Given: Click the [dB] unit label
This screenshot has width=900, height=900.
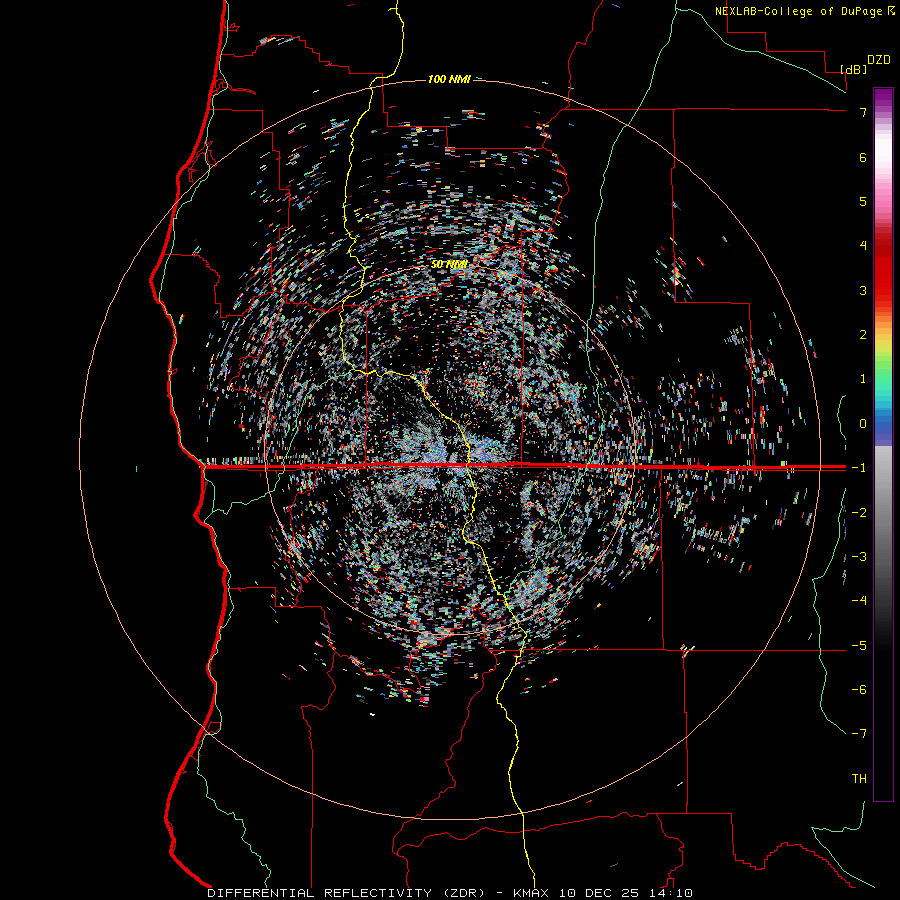Looking at the screenshot, I should pyautogui.click(x=854, y=69).
